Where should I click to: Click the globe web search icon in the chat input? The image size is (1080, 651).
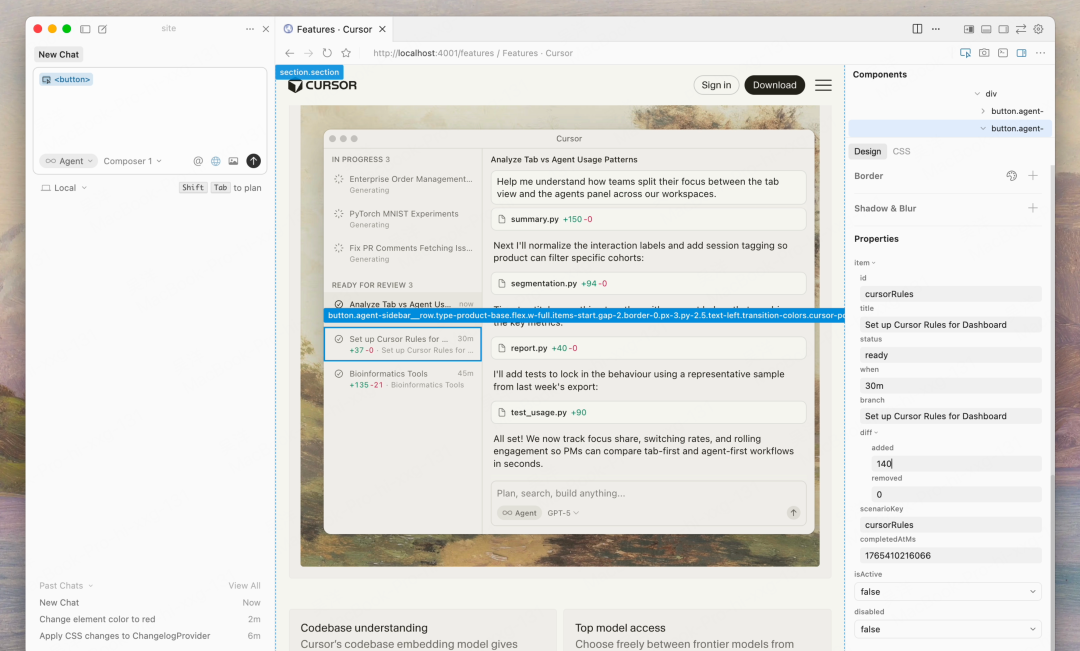click(216, 161)
